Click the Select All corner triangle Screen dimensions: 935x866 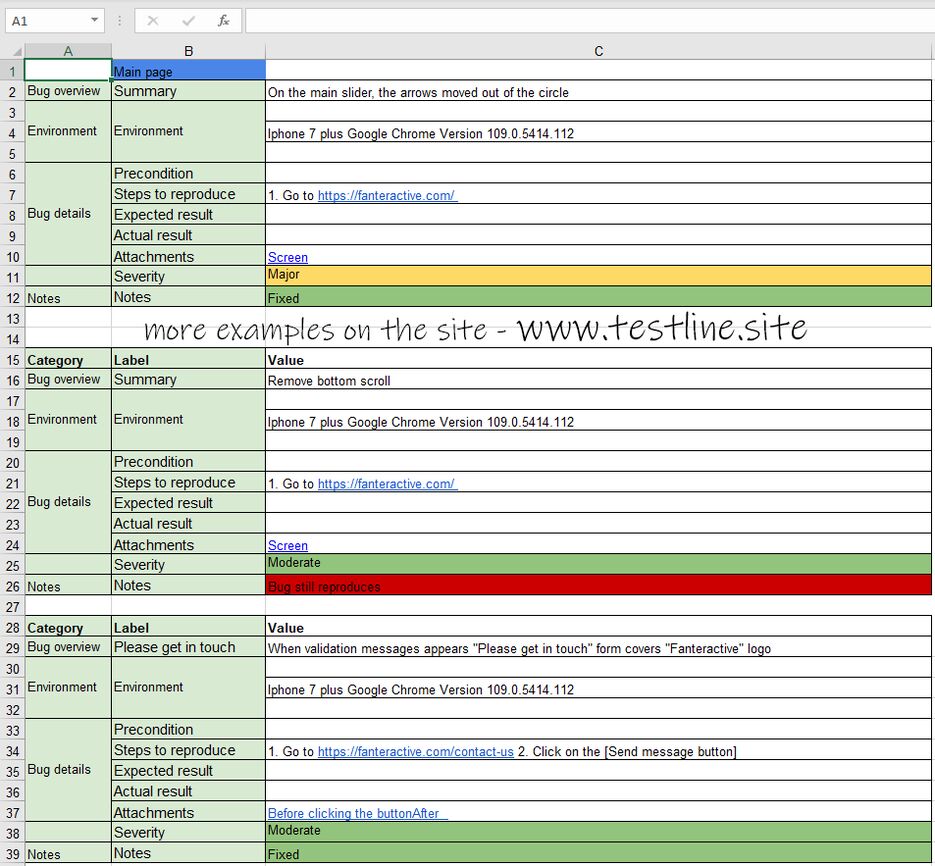tap(15, 51)
